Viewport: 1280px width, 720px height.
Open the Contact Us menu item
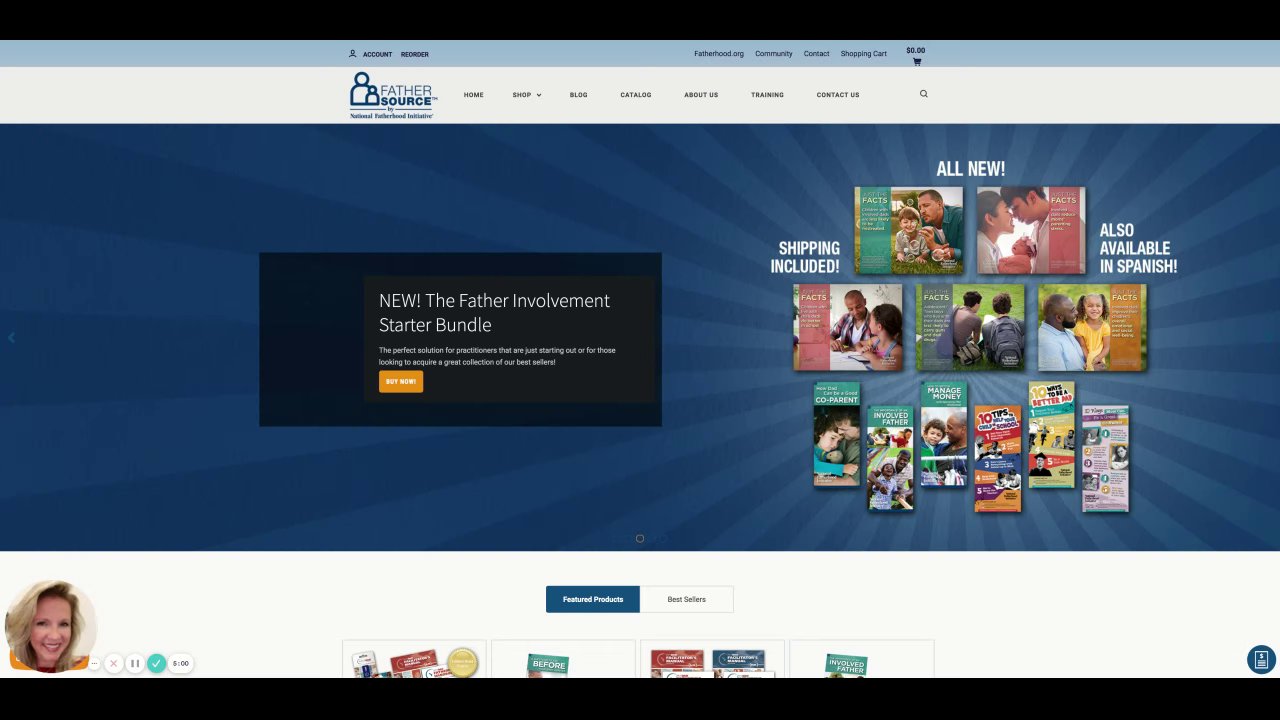pos(838,95)
